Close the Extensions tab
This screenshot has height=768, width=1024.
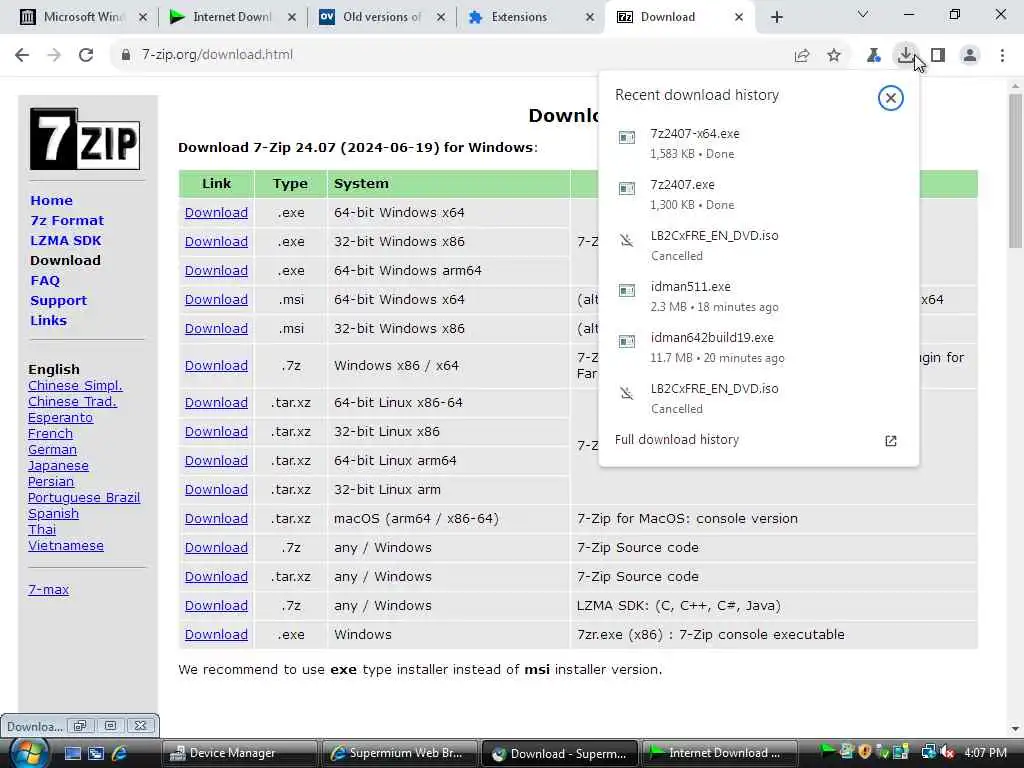[x=590, y=17]
